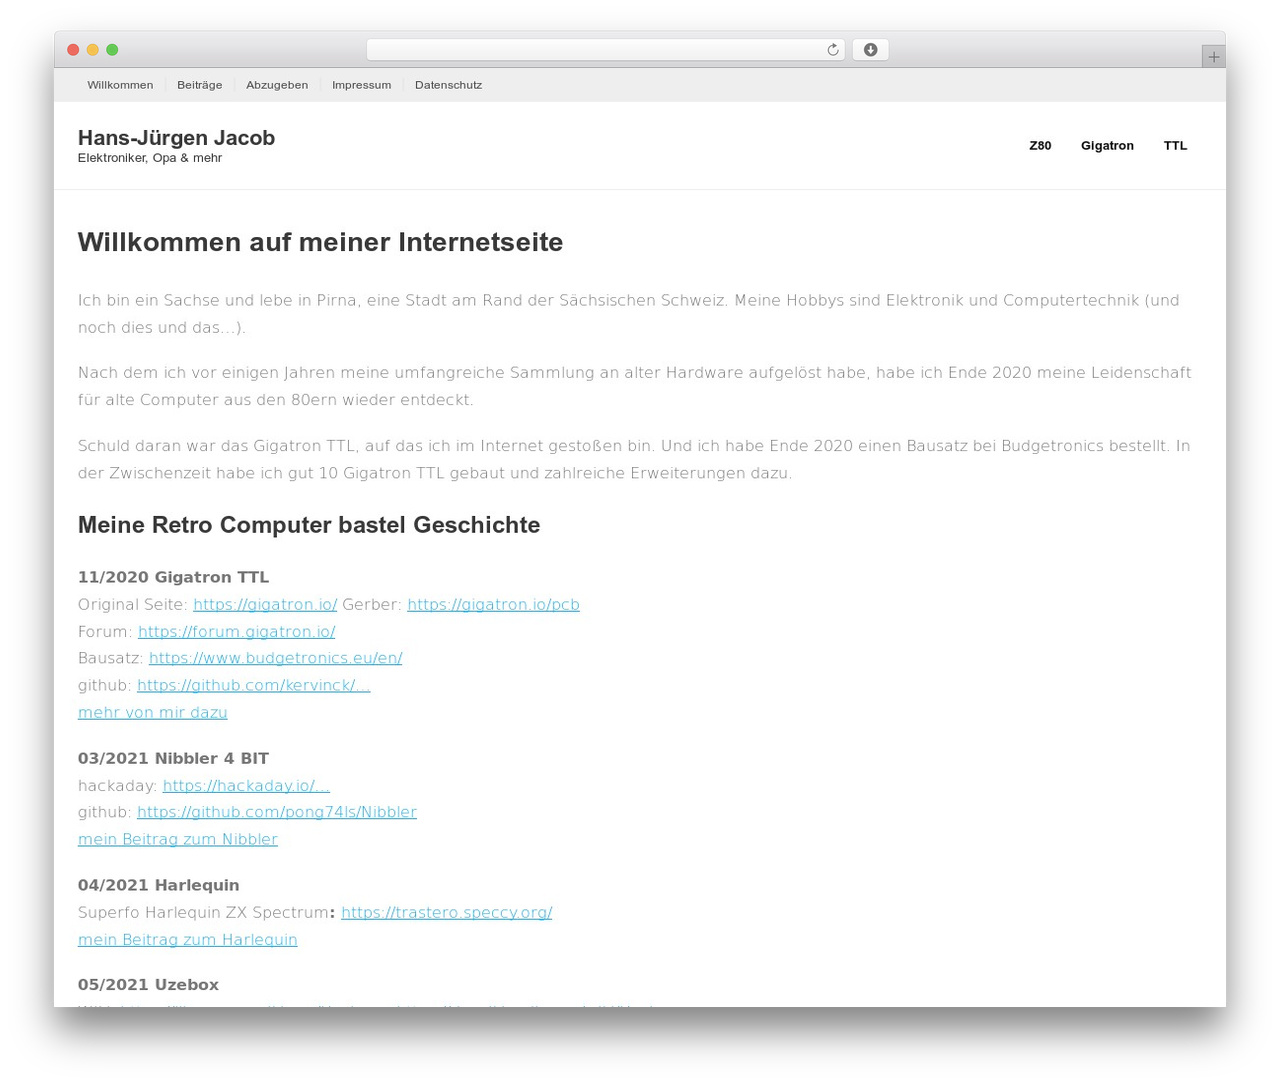Click the '04/2021 Harlequin' entry title

159,885
